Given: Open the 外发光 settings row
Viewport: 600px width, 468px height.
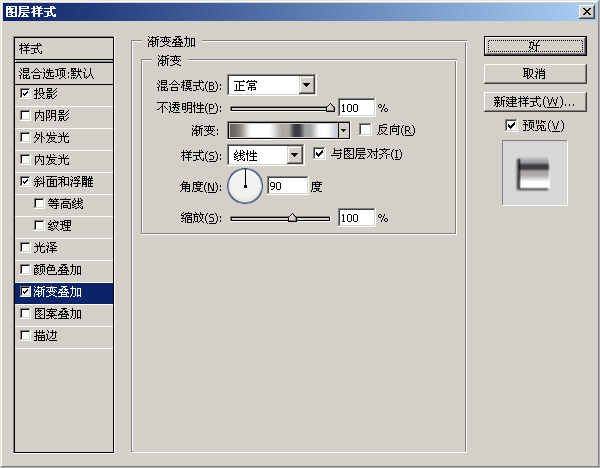Looking at the screenshot, I should 64,138.
